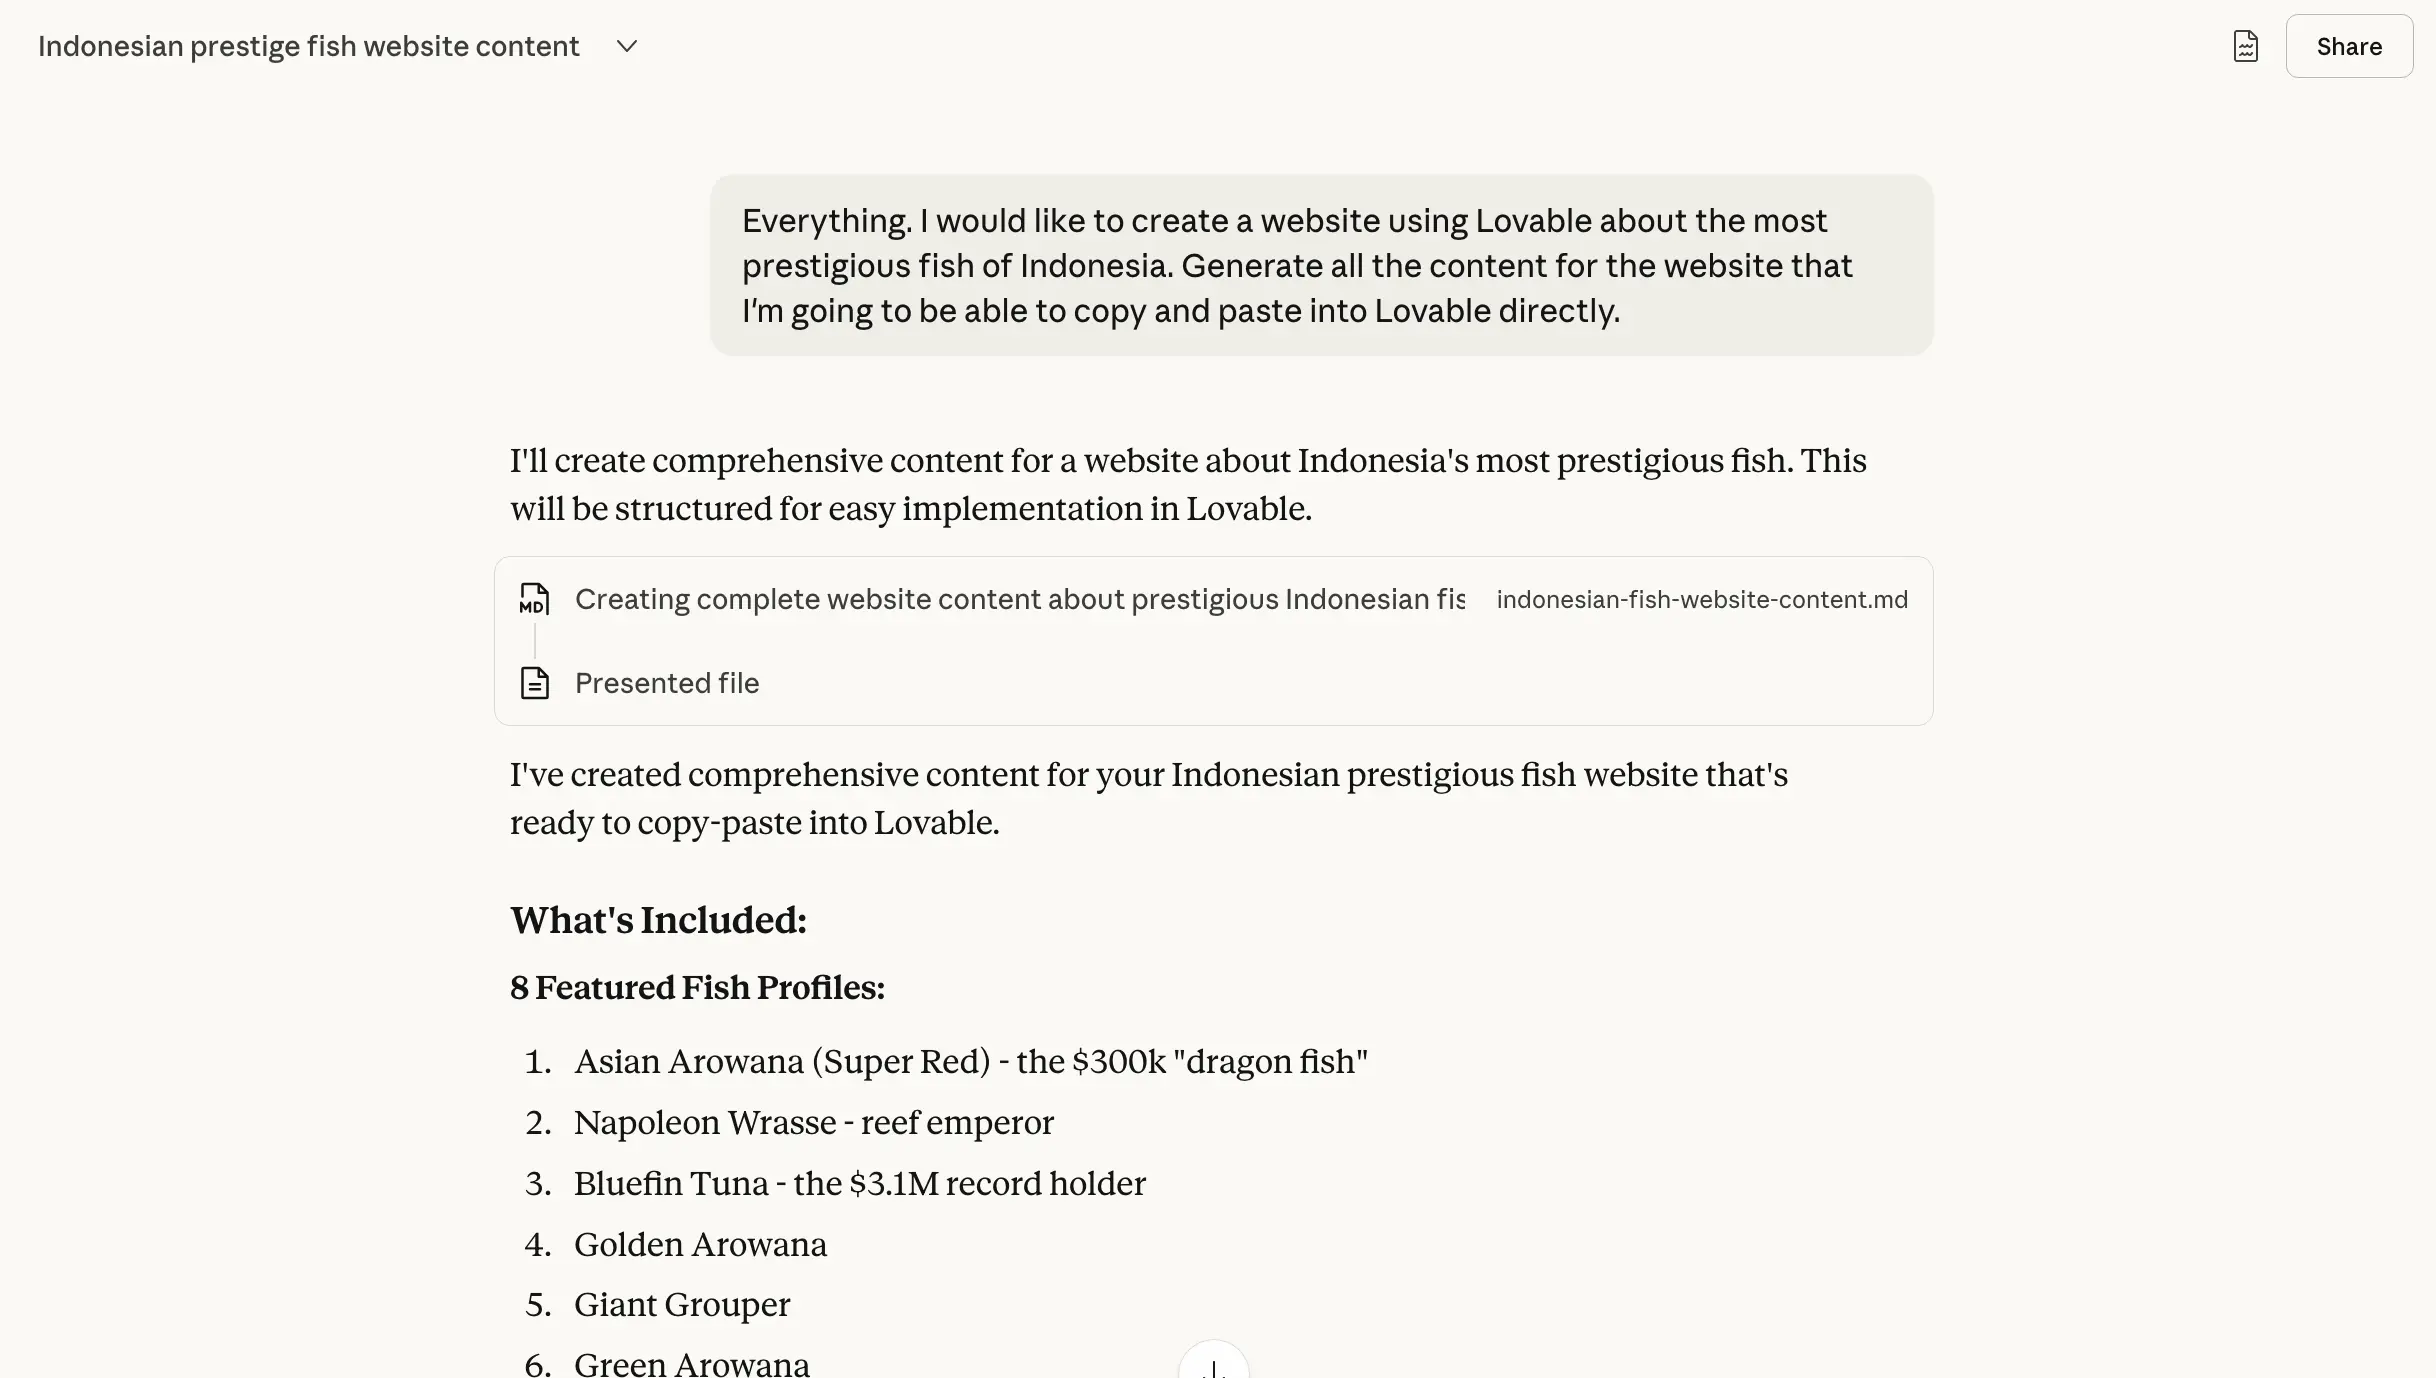This screenshot has width=2436, height=1378.
Task: Select the Giant Grouper list item
Action: pos(682,1304)
